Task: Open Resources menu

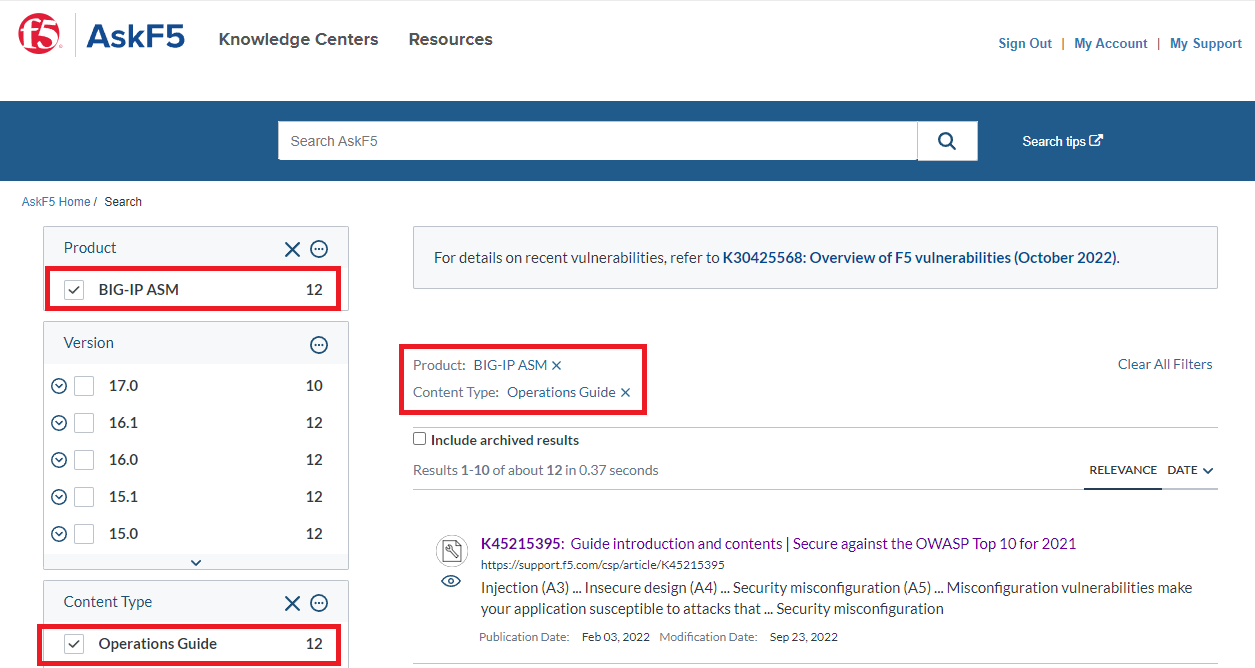Action: click(450, 39)
